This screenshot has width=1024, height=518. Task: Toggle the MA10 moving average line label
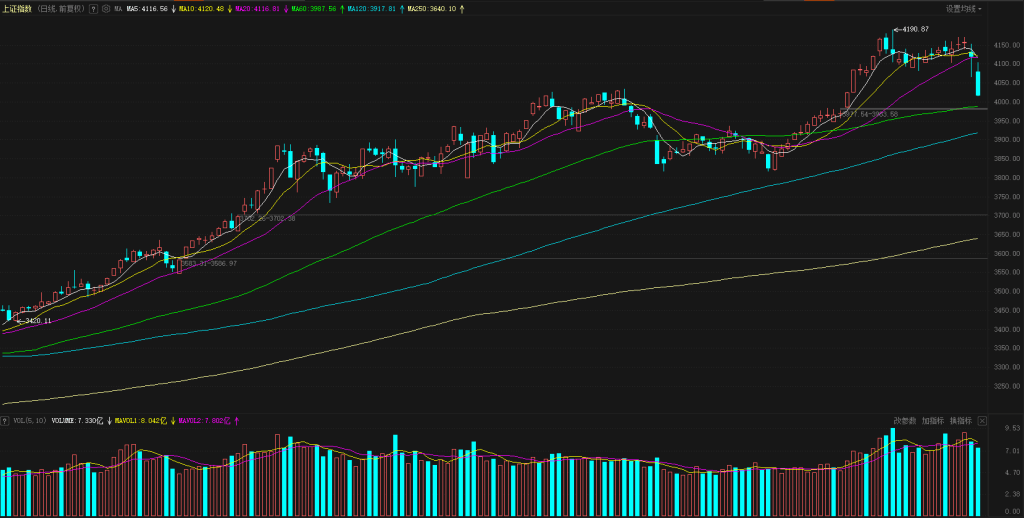click(200, 8)
